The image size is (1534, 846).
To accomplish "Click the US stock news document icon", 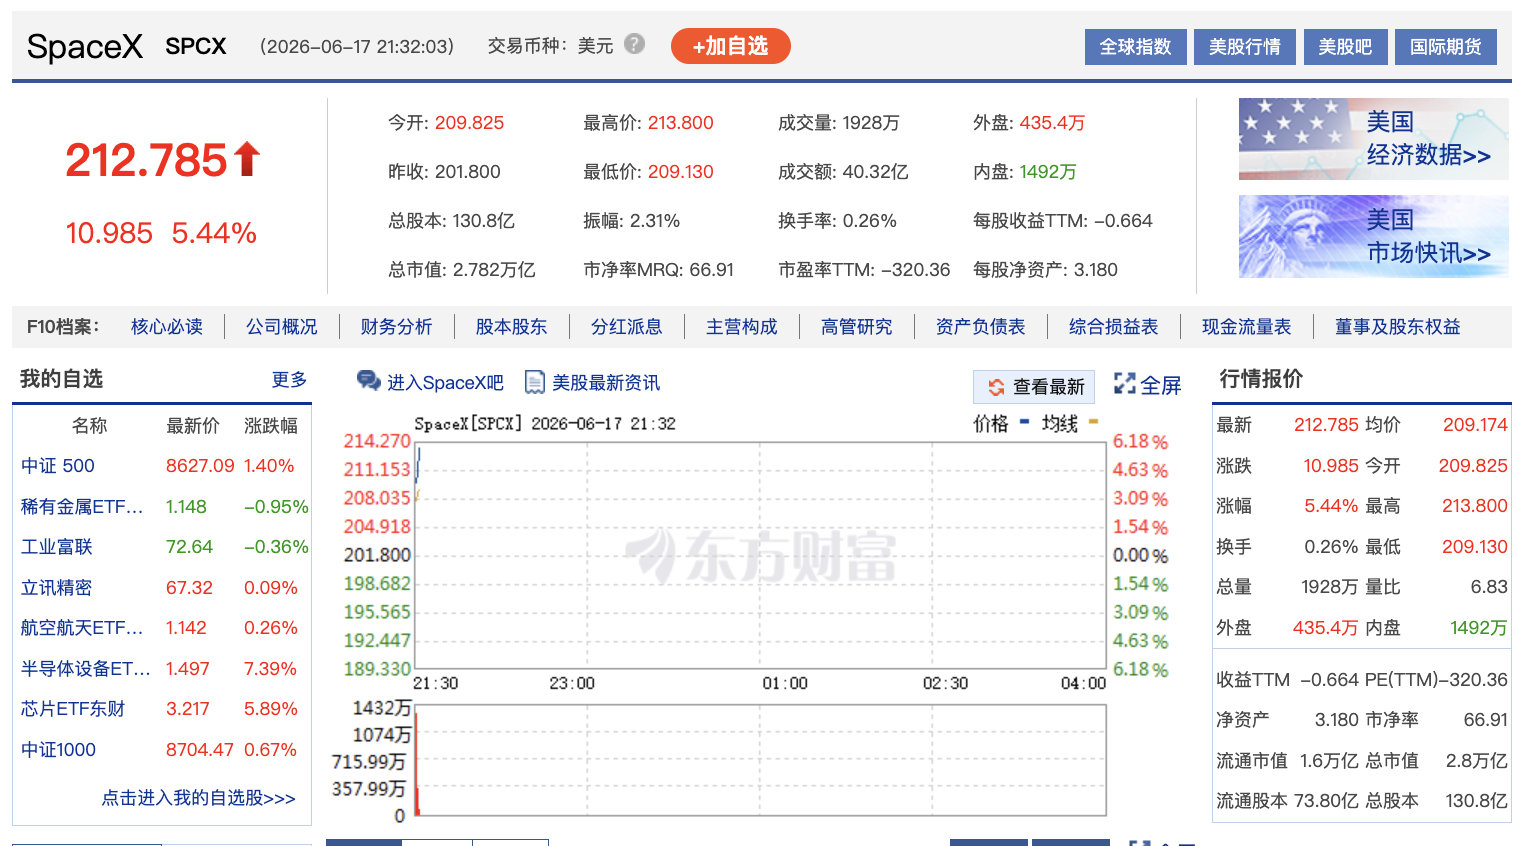I will [x=535, y=382].
